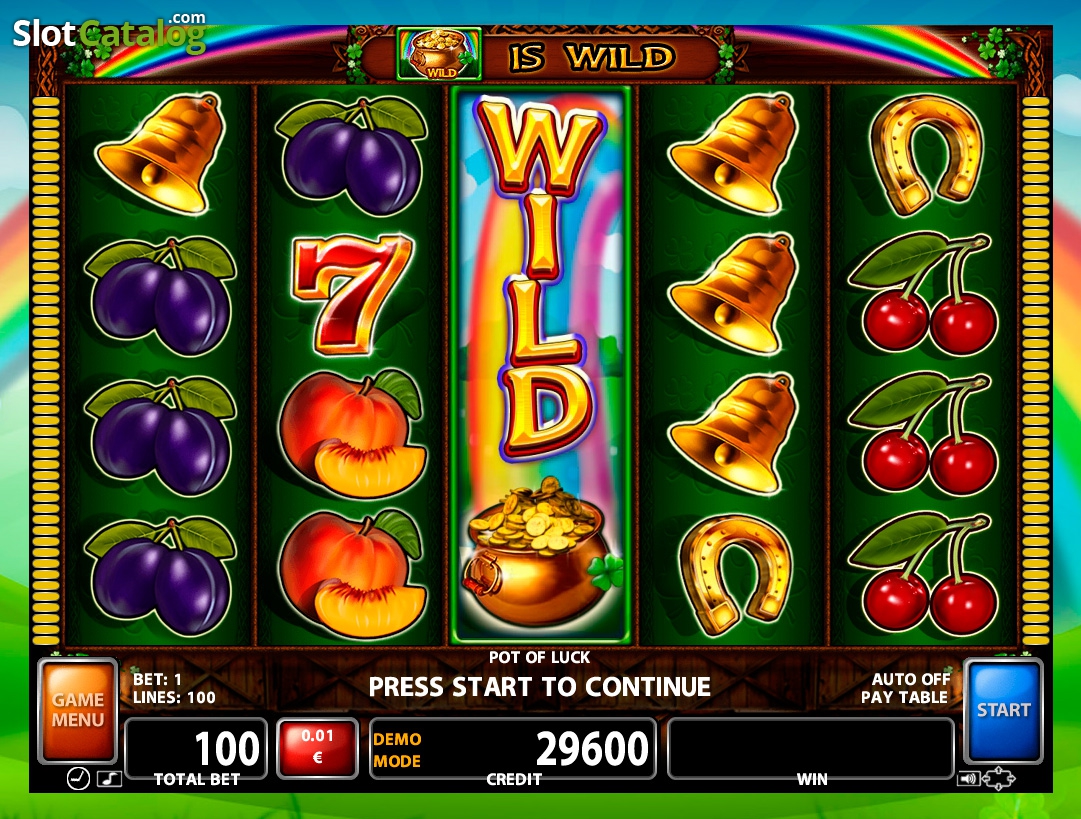Open the PAY TABLE
1081x819 pixels.
point(905,697)
